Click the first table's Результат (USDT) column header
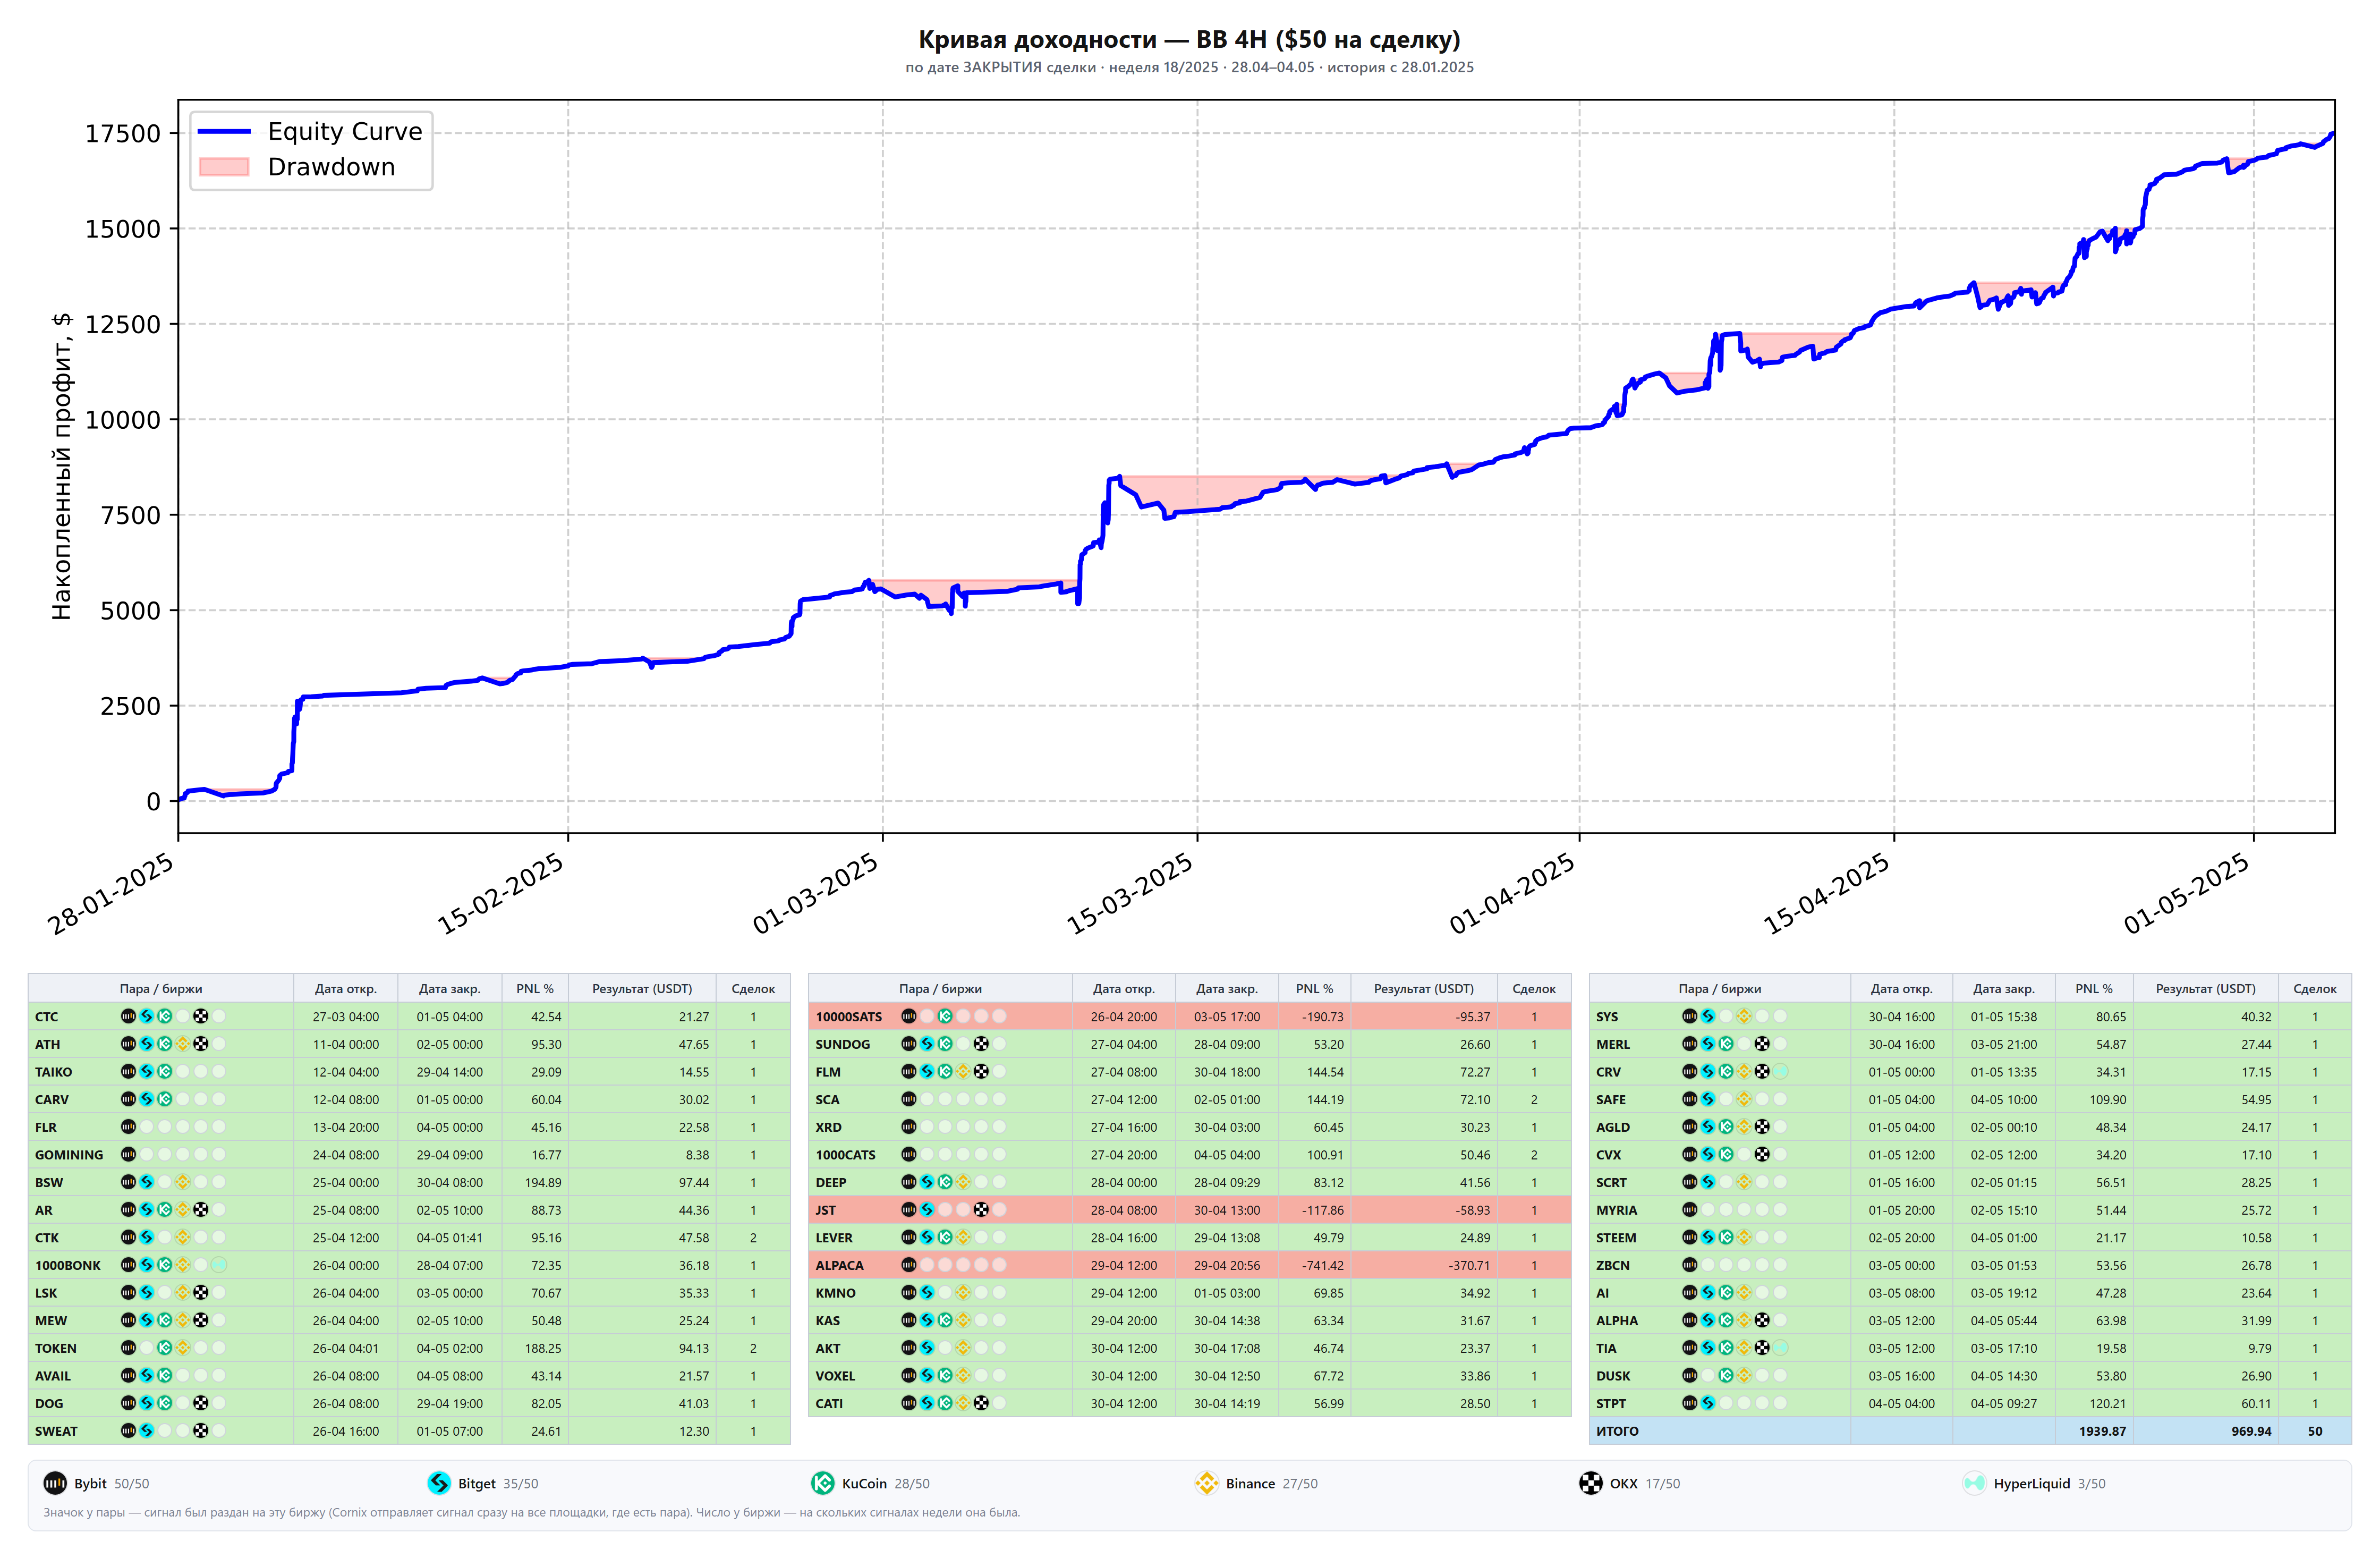The width and height of the screenshot is (2380, 1550). tap(642, 988)
